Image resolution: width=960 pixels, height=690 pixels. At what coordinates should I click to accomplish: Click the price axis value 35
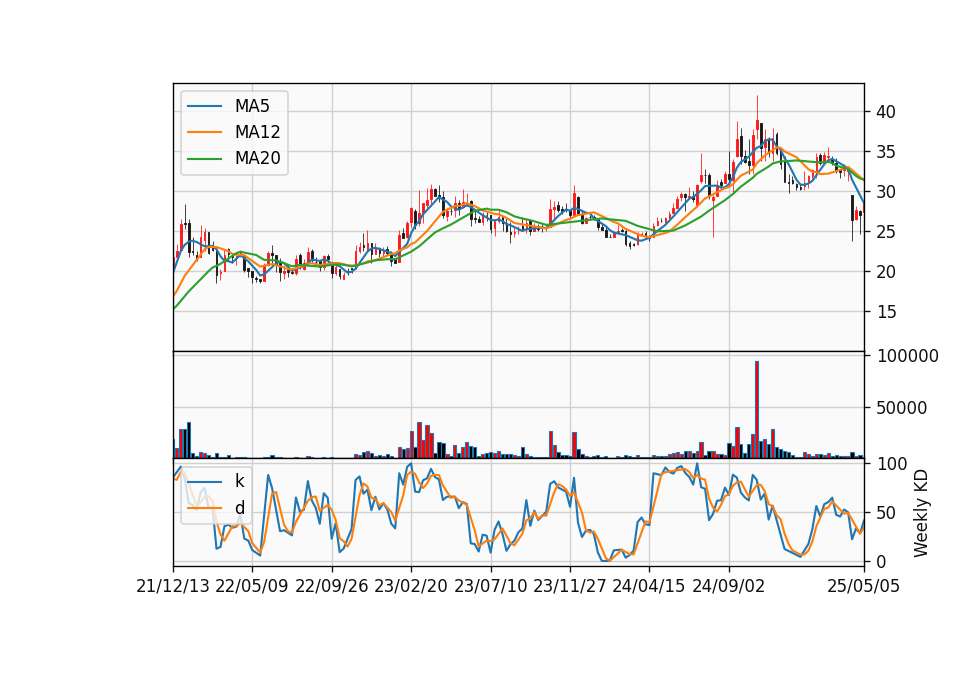pos(886,152)
